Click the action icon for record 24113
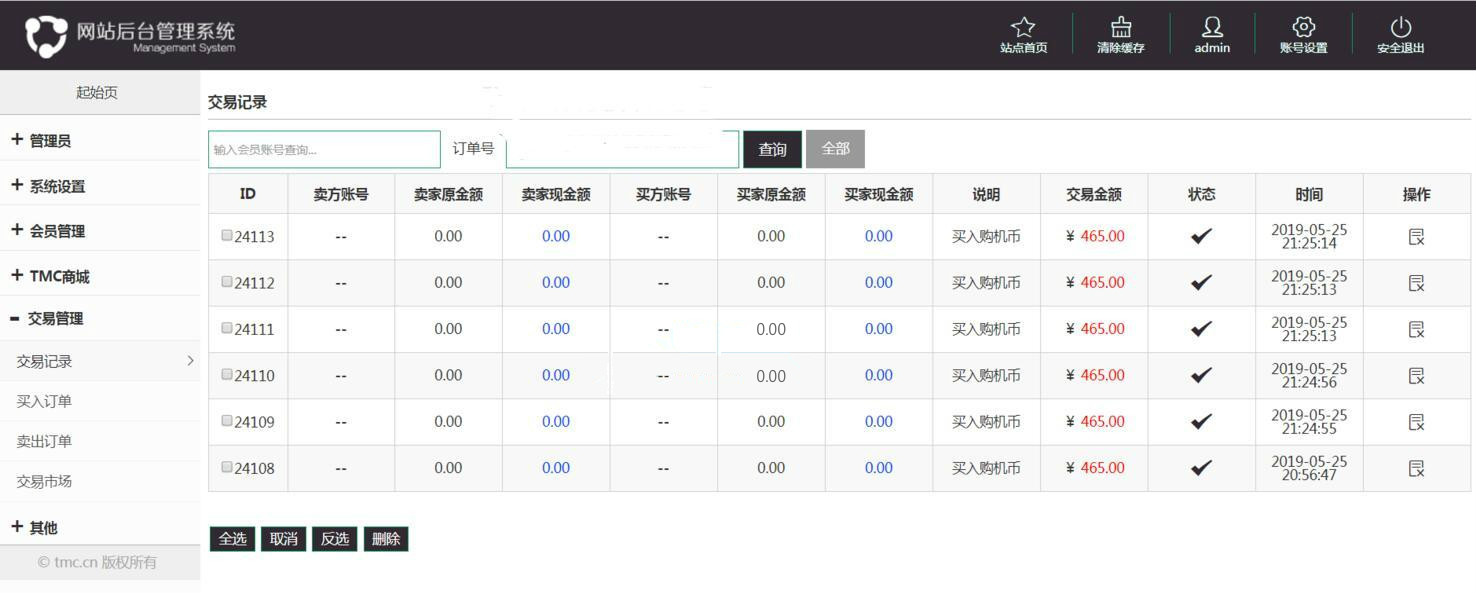The image size is (1476, 593). click(x=1416, y=237)
